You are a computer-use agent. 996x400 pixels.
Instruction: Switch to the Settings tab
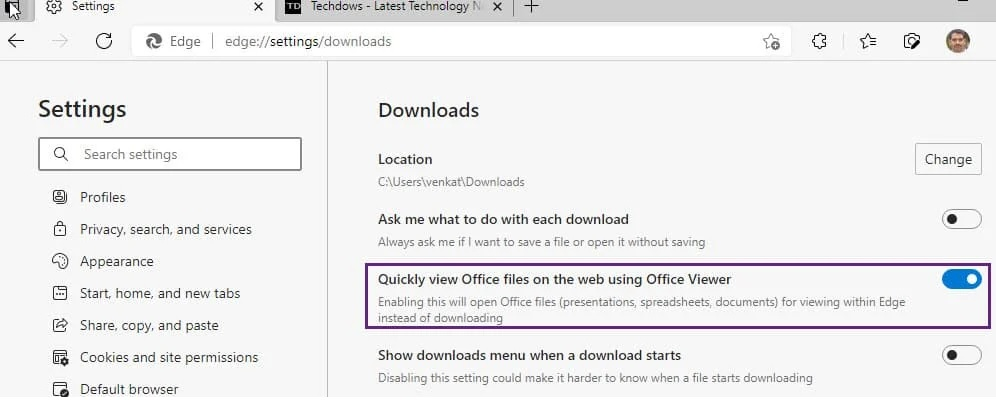pos(154,8)
